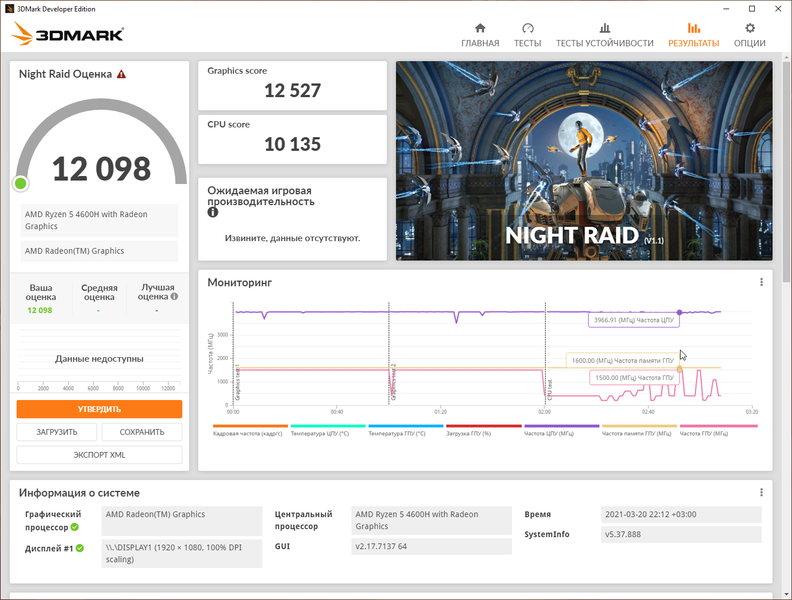Click the GUI version v2.17.7137 64

(431, 546)
